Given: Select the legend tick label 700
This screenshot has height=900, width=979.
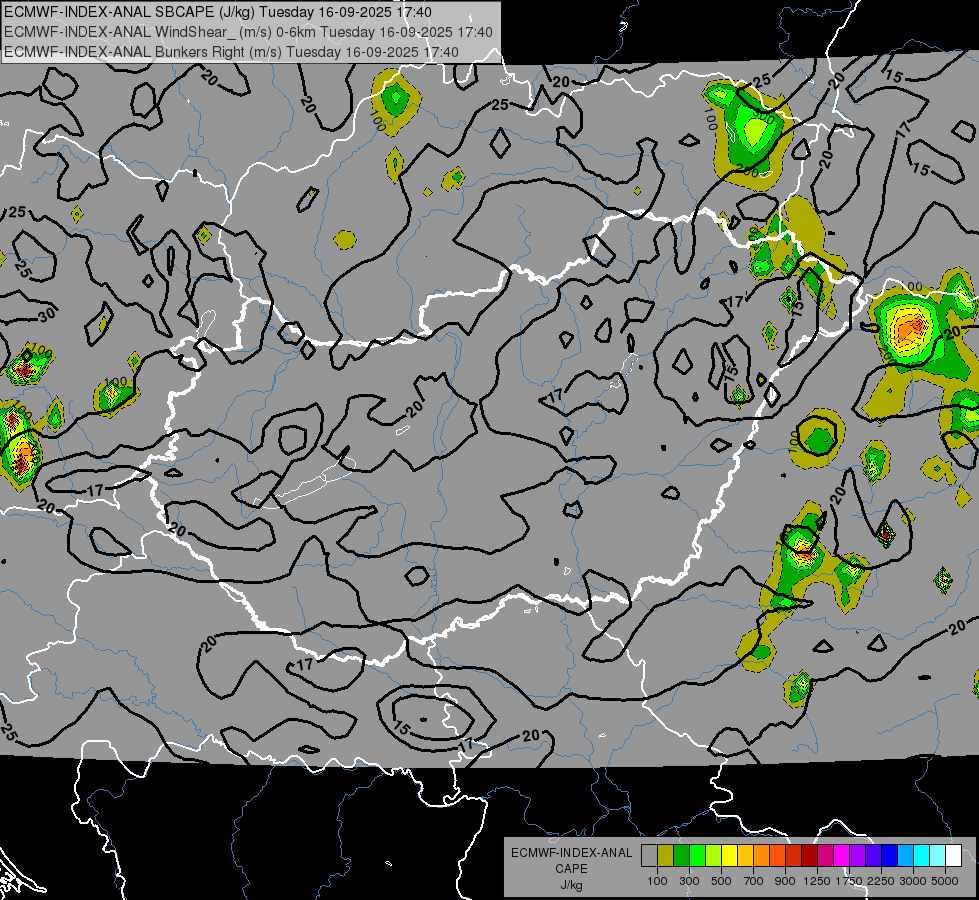Looking at the screenshot, I should click(754, 881).
